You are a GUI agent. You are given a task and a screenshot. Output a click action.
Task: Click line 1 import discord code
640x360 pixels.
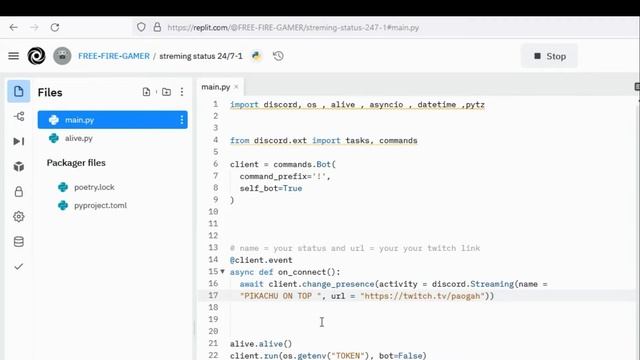(x=358, y=104)
